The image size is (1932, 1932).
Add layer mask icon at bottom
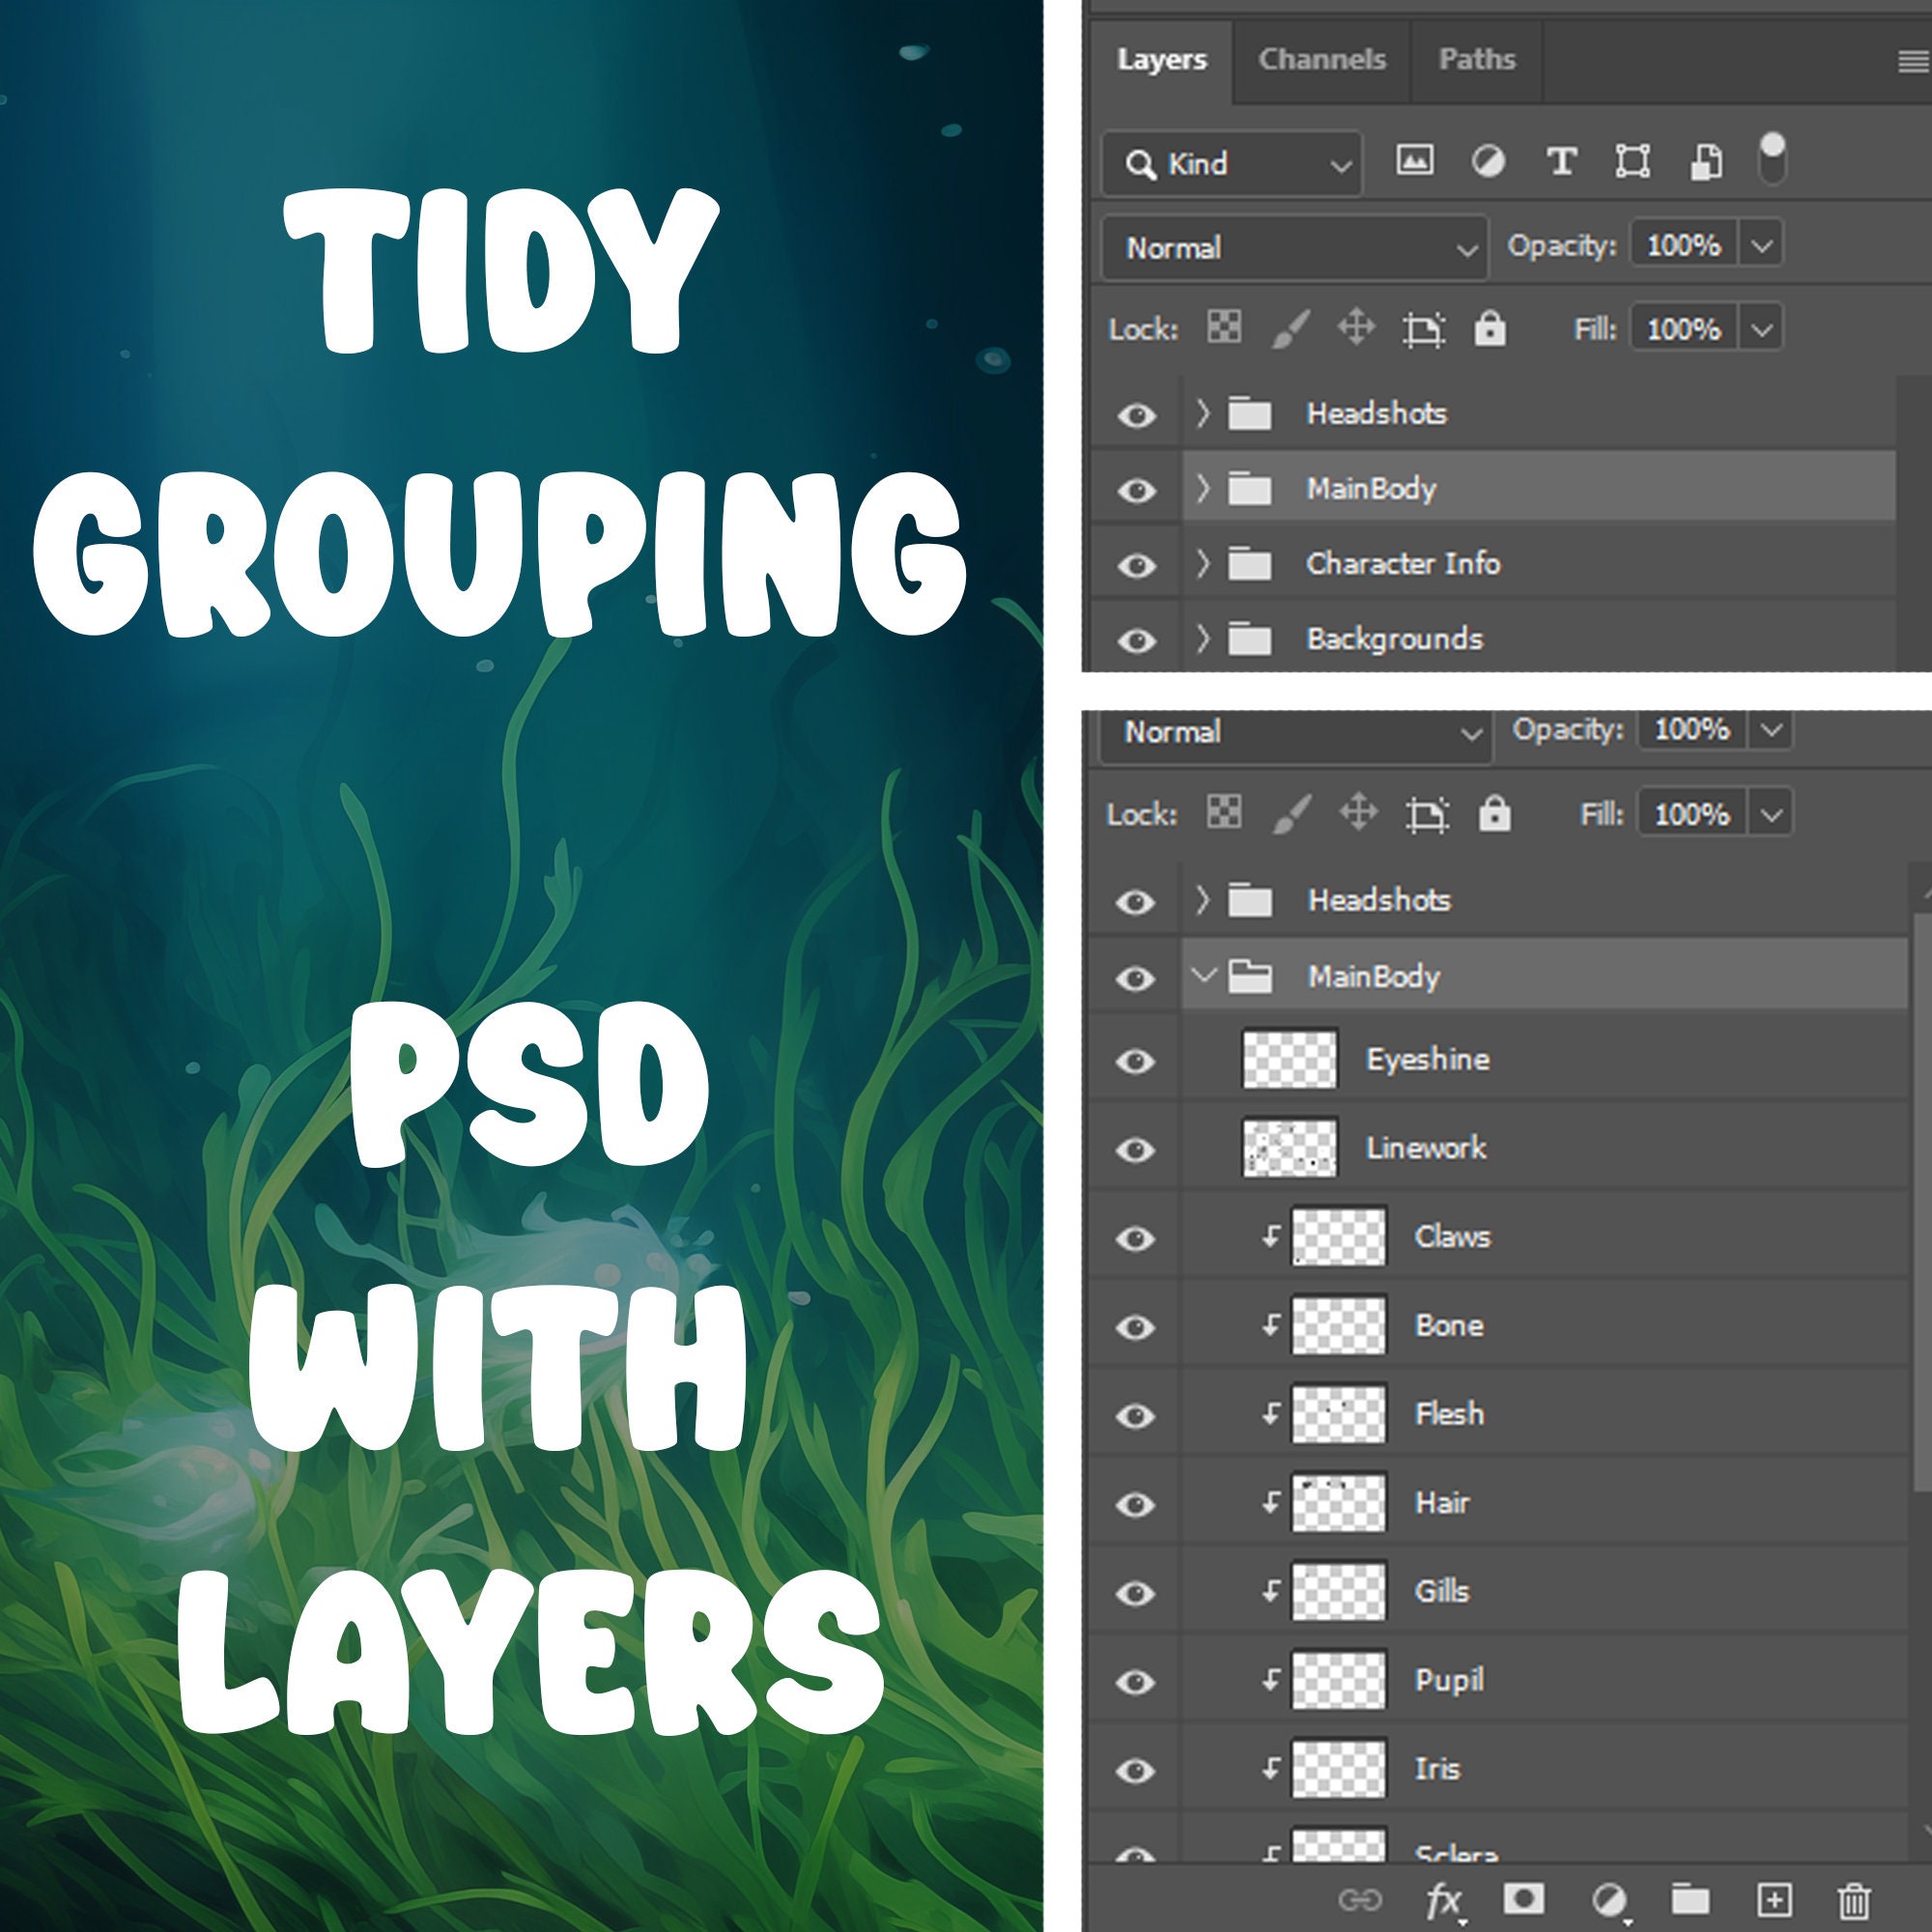(1524, 1897)
